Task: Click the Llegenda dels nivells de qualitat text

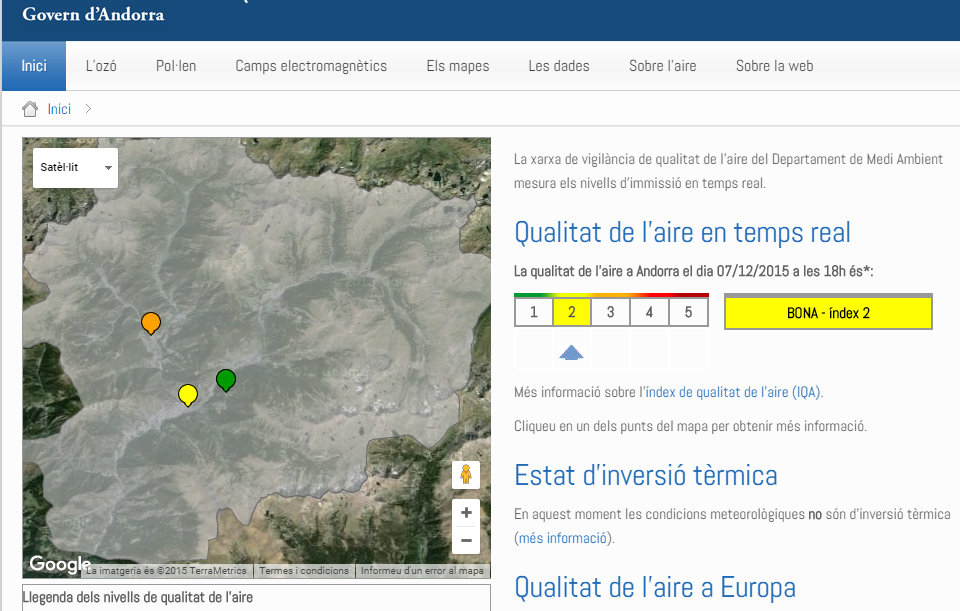Action: [138, 597]
